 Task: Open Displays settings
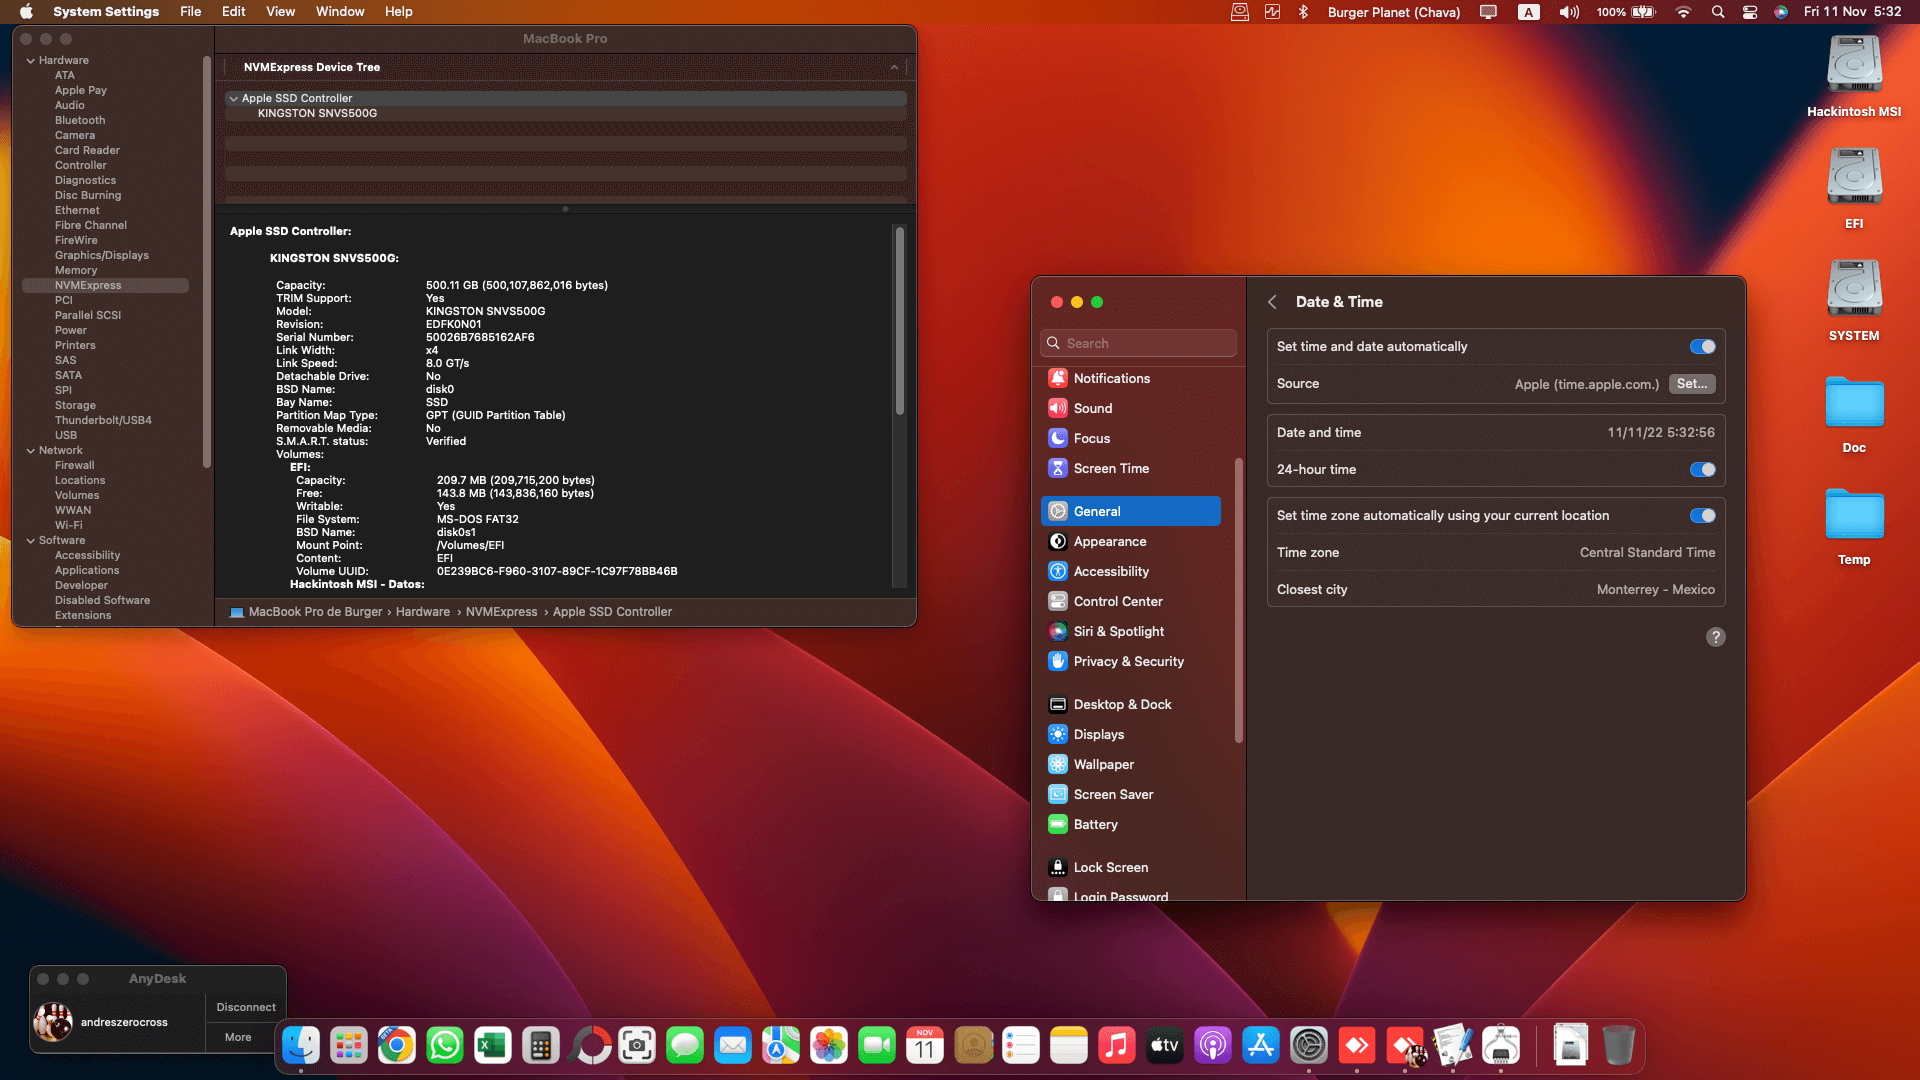(1131, 734)
